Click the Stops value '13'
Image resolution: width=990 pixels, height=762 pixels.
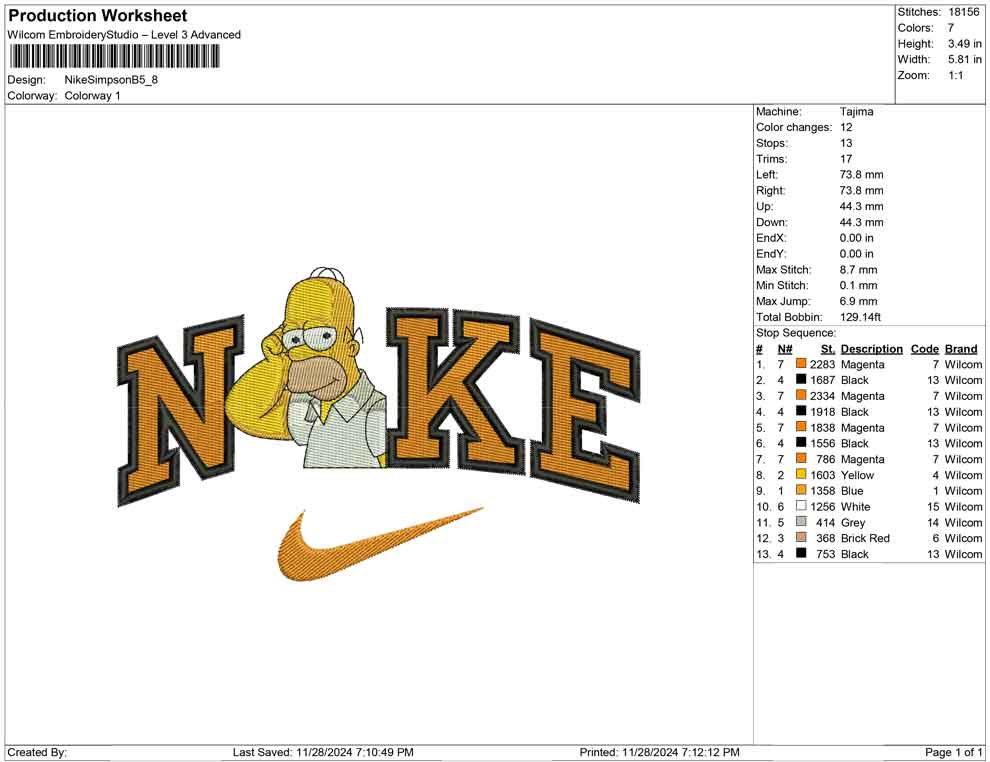[846, 143]
